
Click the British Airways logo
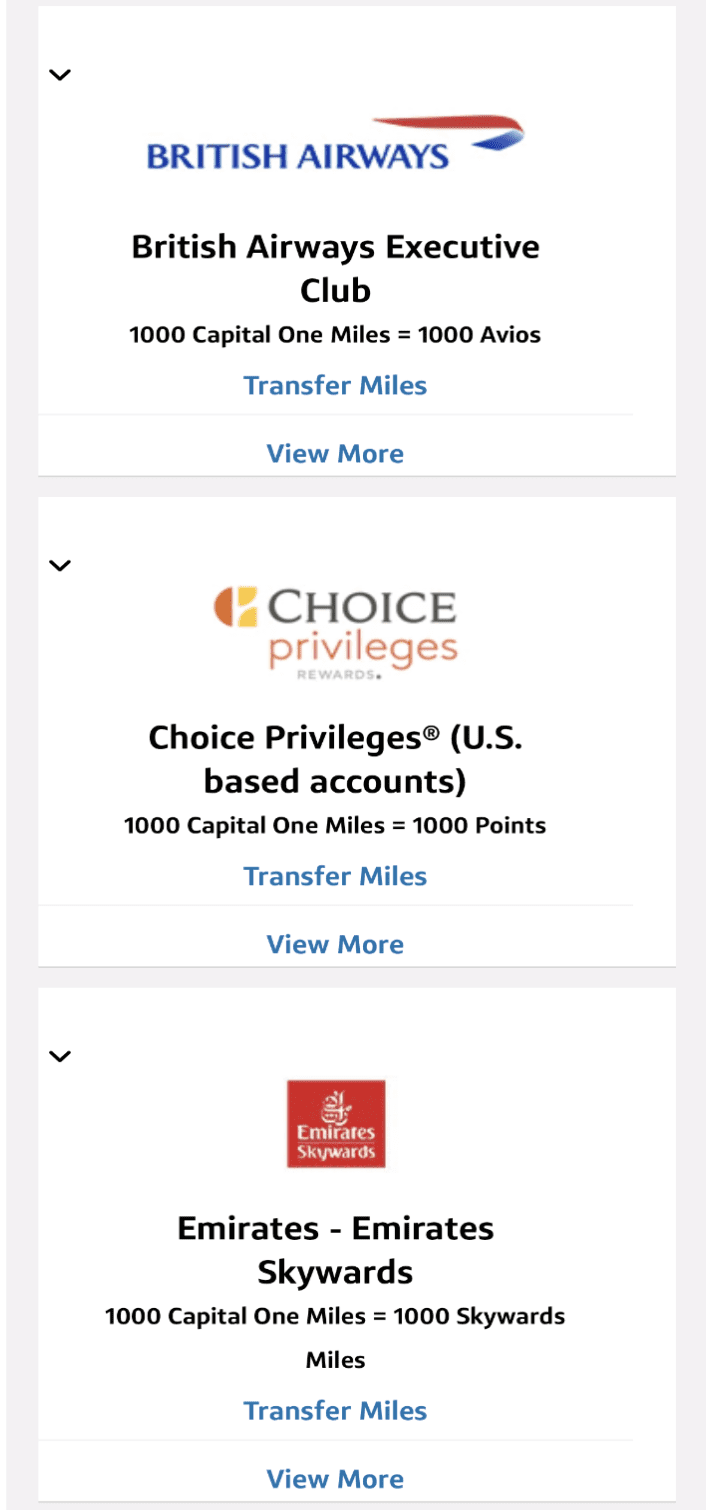336,140
